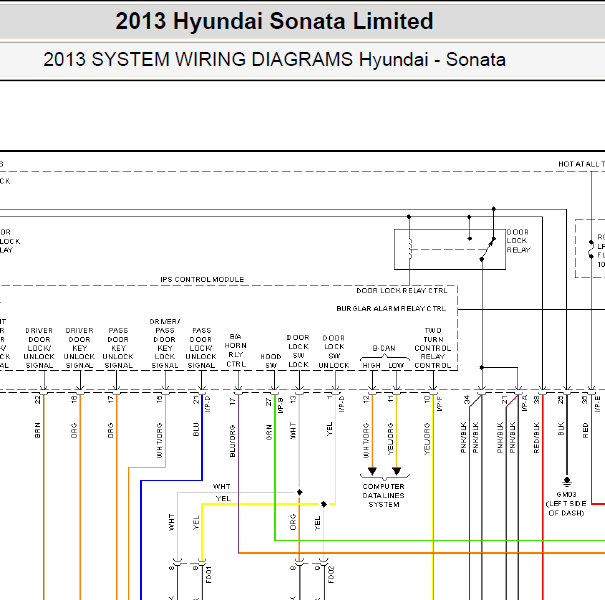The height and width of the screenshot is (600, 605).
Task: Select the "HOT AT ALL" label at top right
Action: (581, 164)
